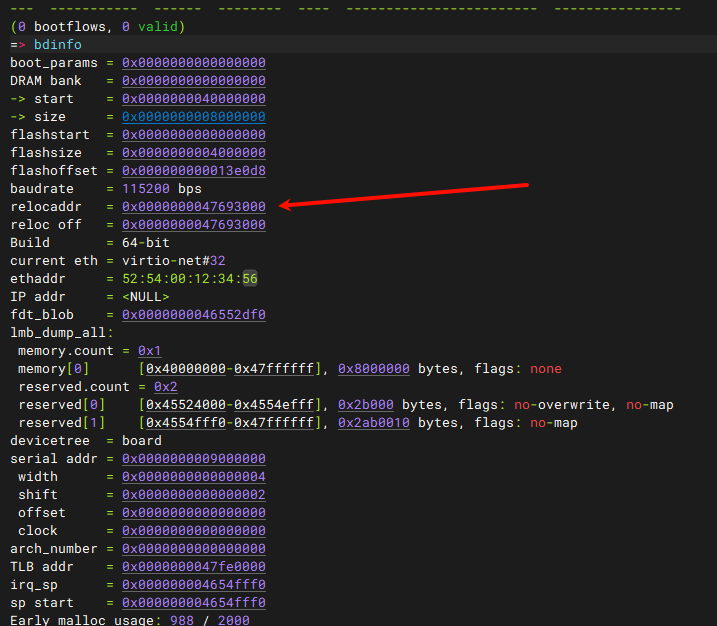Click the memory.count value 0x1
The width and height of the screenshot is (717, 626).
150,351
